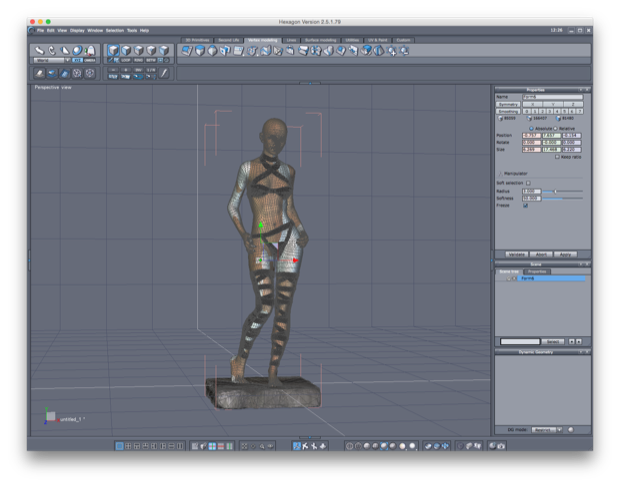620x487 pixels.
Task: Switch to four-viewport layout icon
Action: tap(128, 446)
